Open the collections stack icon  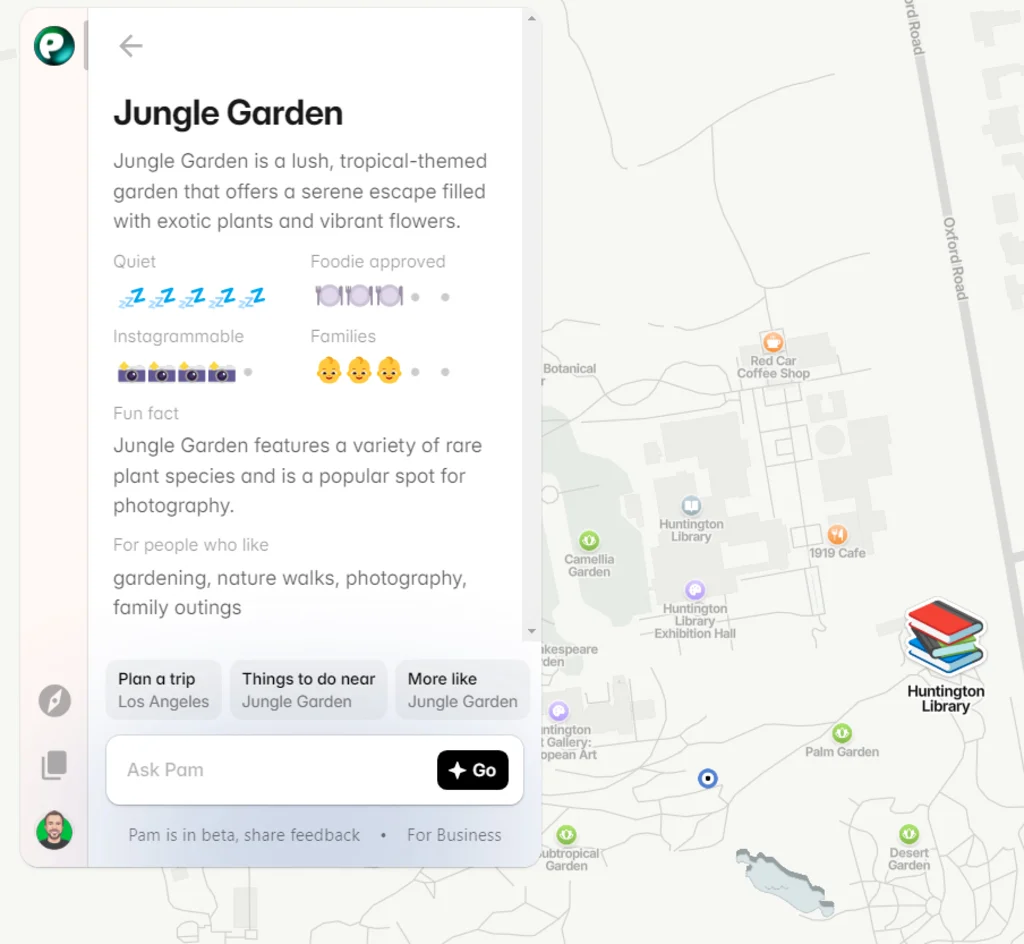click(x=54, y=765)
